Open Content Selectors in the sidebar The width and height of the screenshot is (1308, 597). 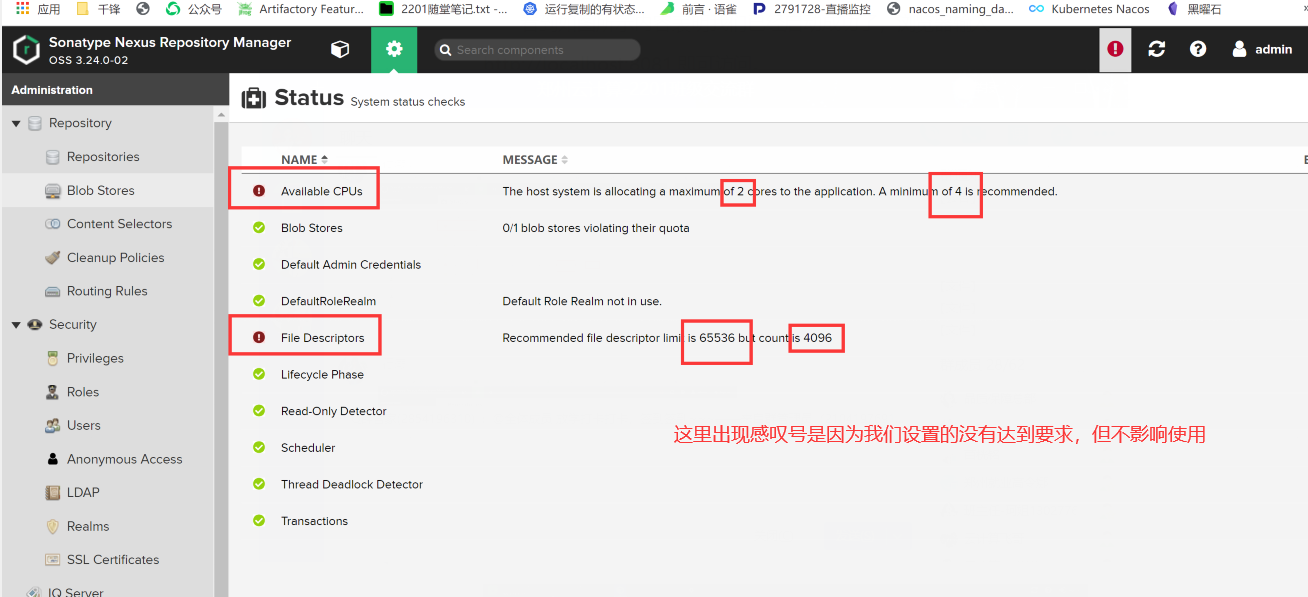[x=120, y=224]
